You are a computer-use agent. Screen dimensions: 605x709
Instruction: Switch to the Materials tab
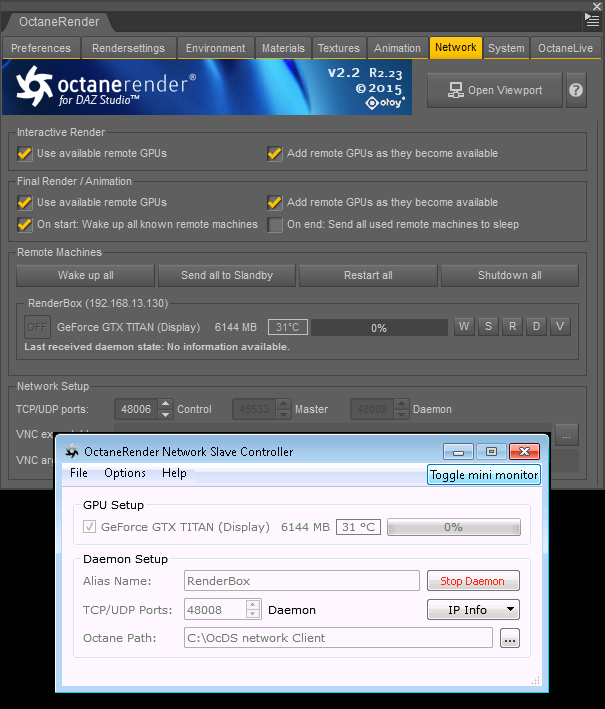283,48
